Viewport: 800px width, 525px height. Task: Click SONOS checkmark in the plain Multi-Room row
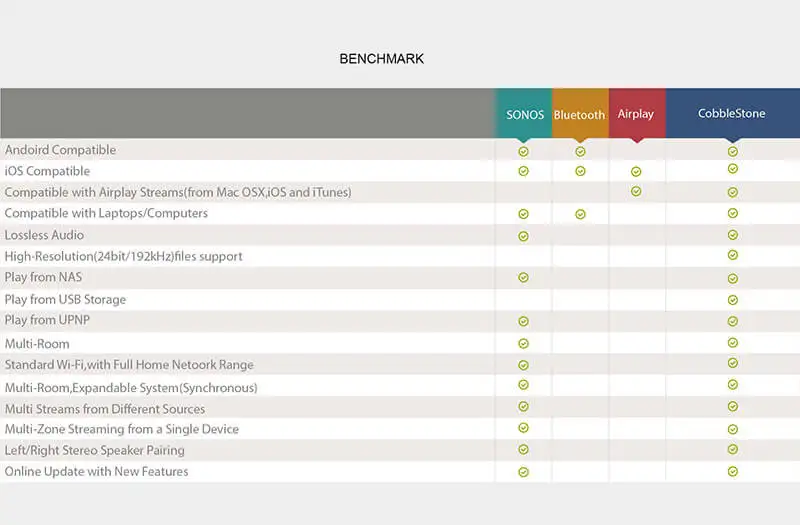pos(523,343)
